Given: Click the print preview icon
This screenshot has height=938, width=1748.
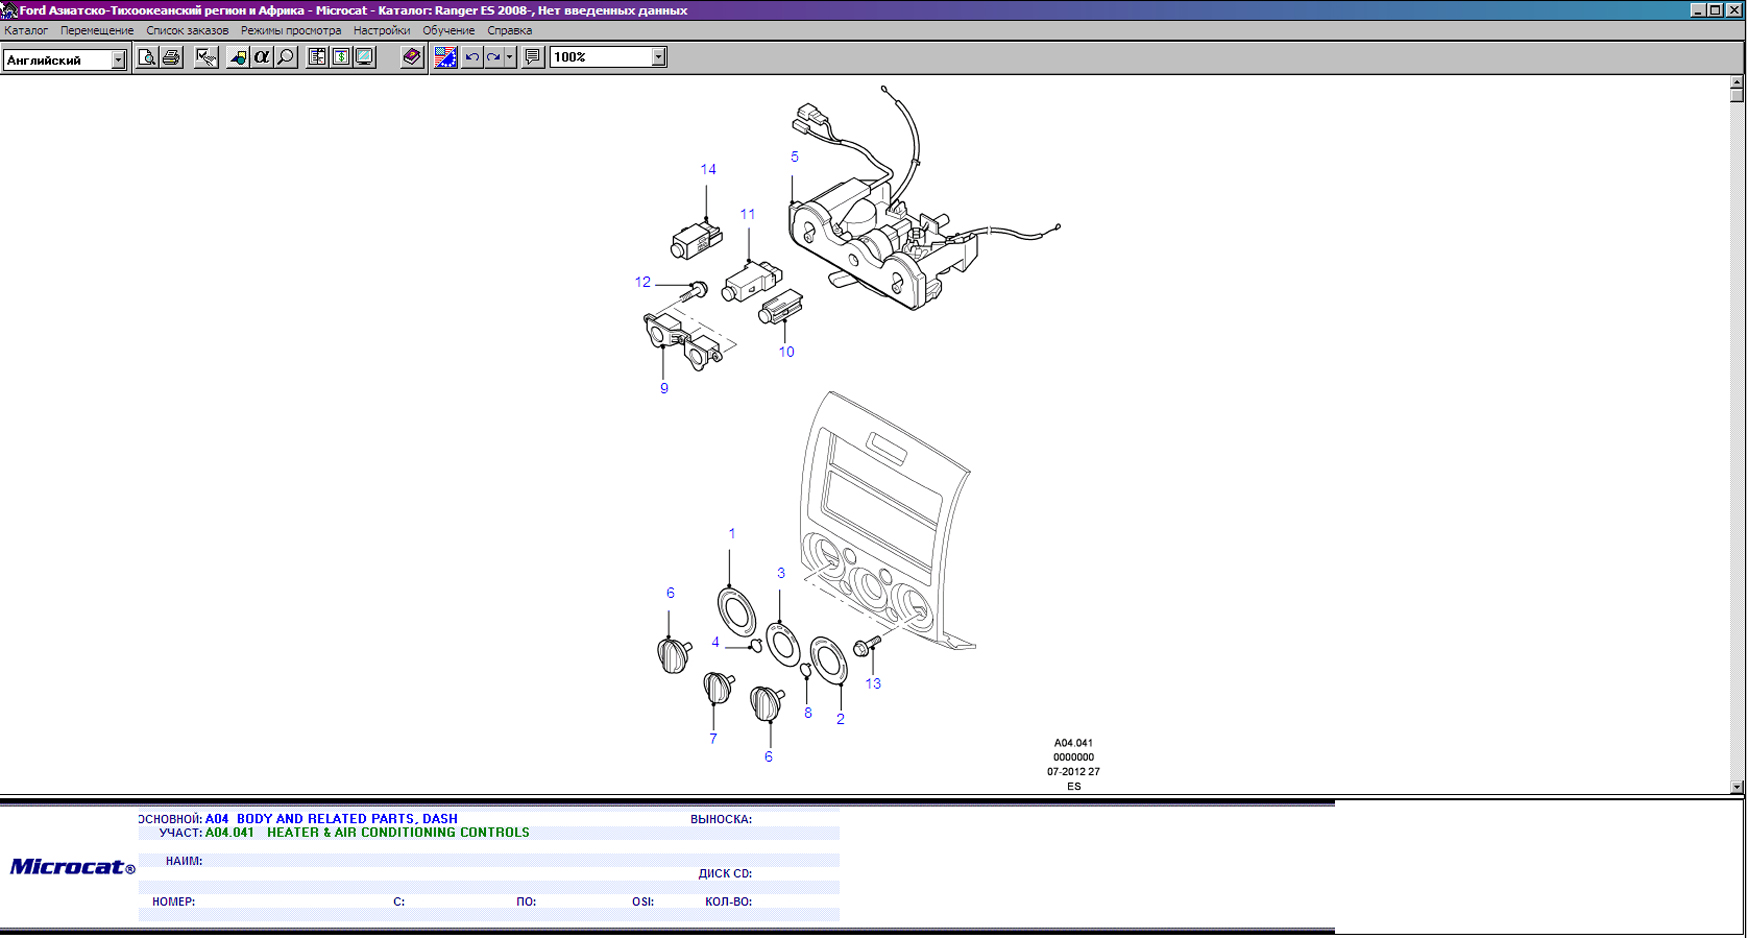Looking at the screenshot, I should [x=147, y=57].
